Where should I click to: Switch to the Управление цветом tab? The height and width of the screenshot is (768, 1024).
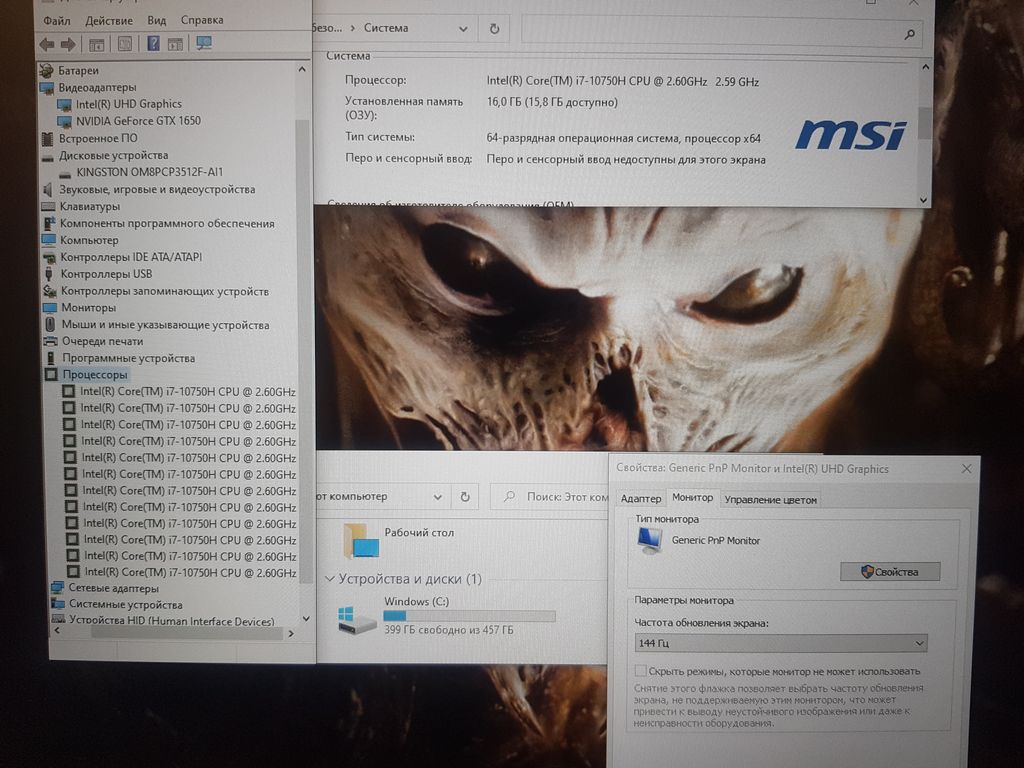(771, 500)
